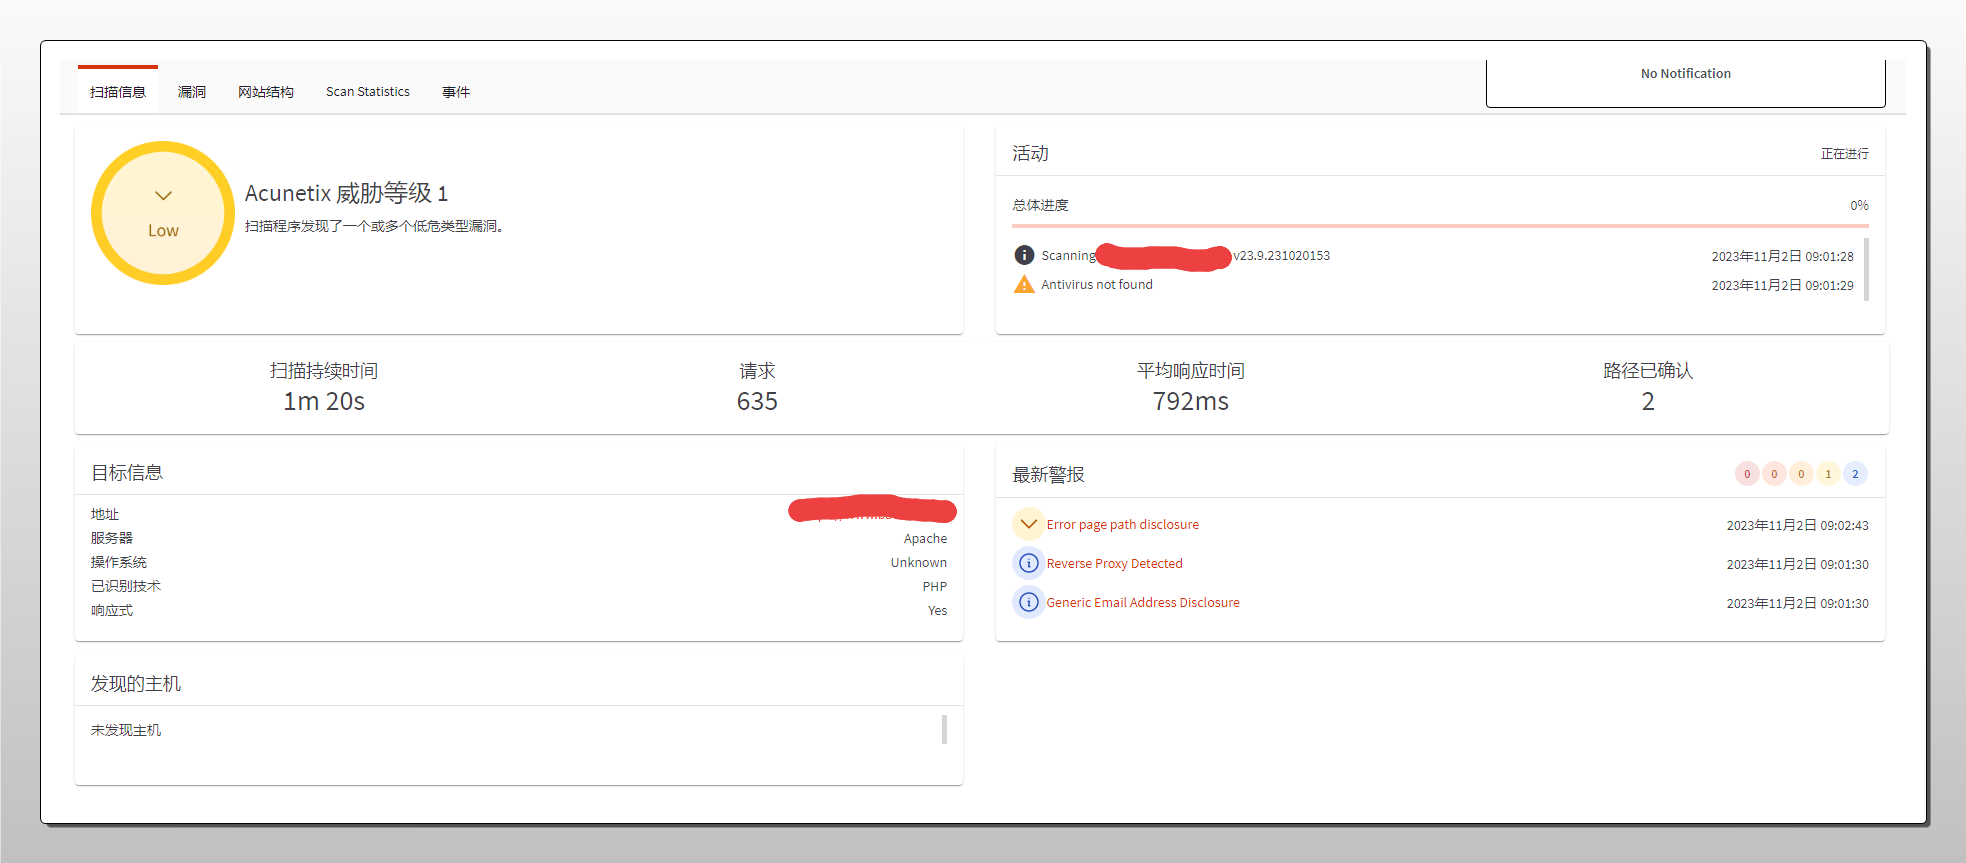Click the yellow low-severity count badge showing 1

[x=1828, y=474]
